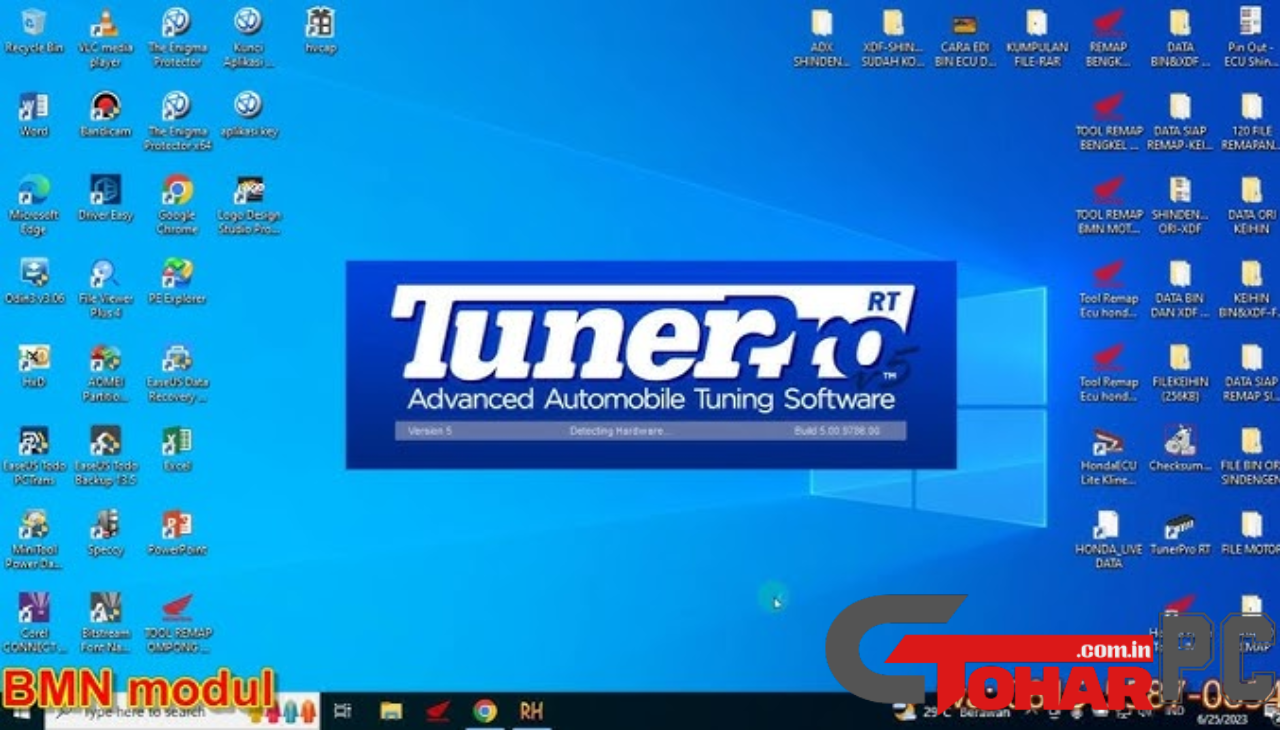The height and width of the screenshot is (730, 1280).
Task: Select SHINDEN ORI-XDF archive icon
Action: tap(1180, 205)
